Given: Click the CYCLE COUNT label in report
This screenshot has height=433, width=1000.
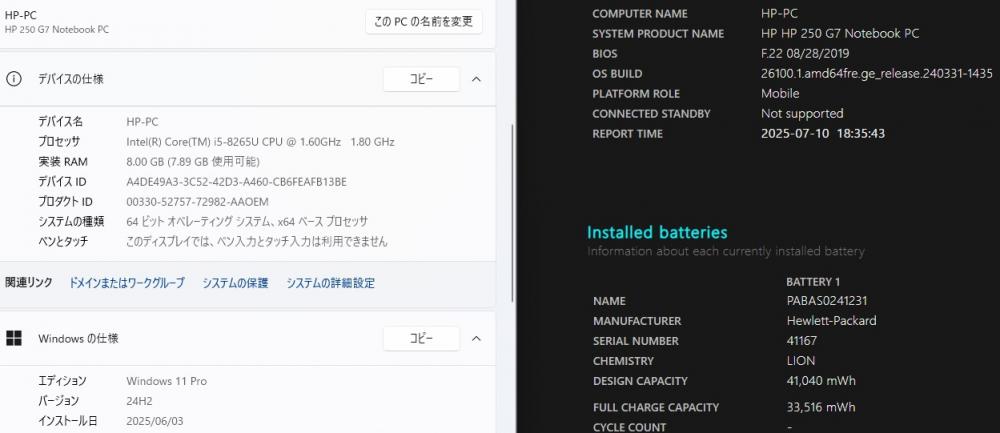Looking at the screenshot, I should 629,427.
